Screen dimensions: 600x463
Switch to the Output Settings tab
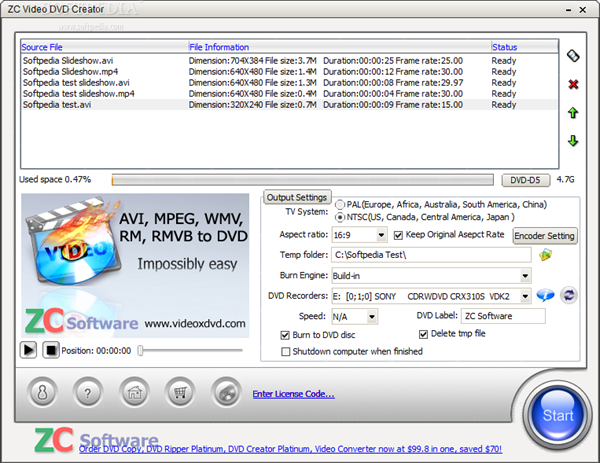click(x=297, y=197)
